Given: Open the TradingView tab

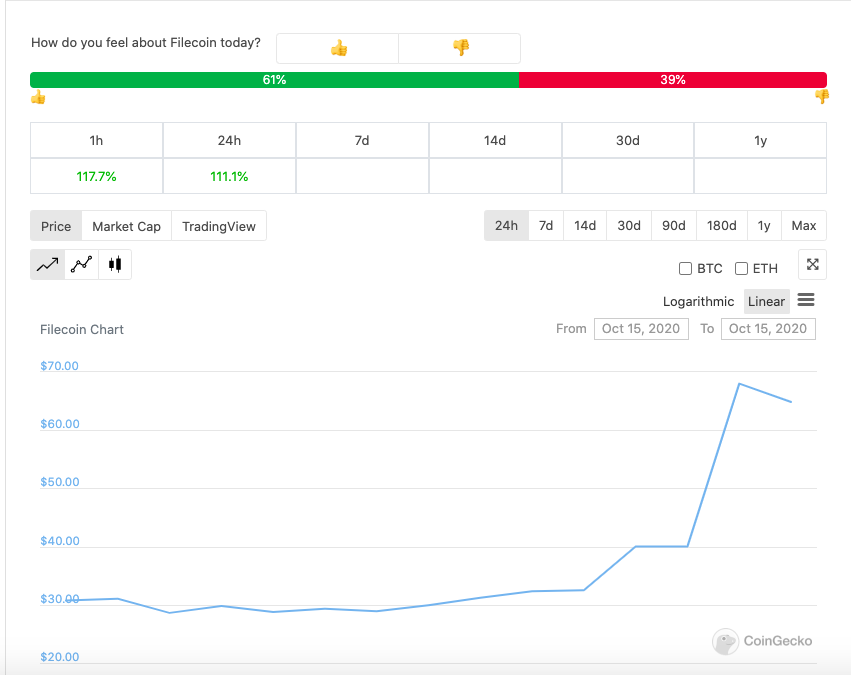Looking at the screenshot, I should pos(219,226).
